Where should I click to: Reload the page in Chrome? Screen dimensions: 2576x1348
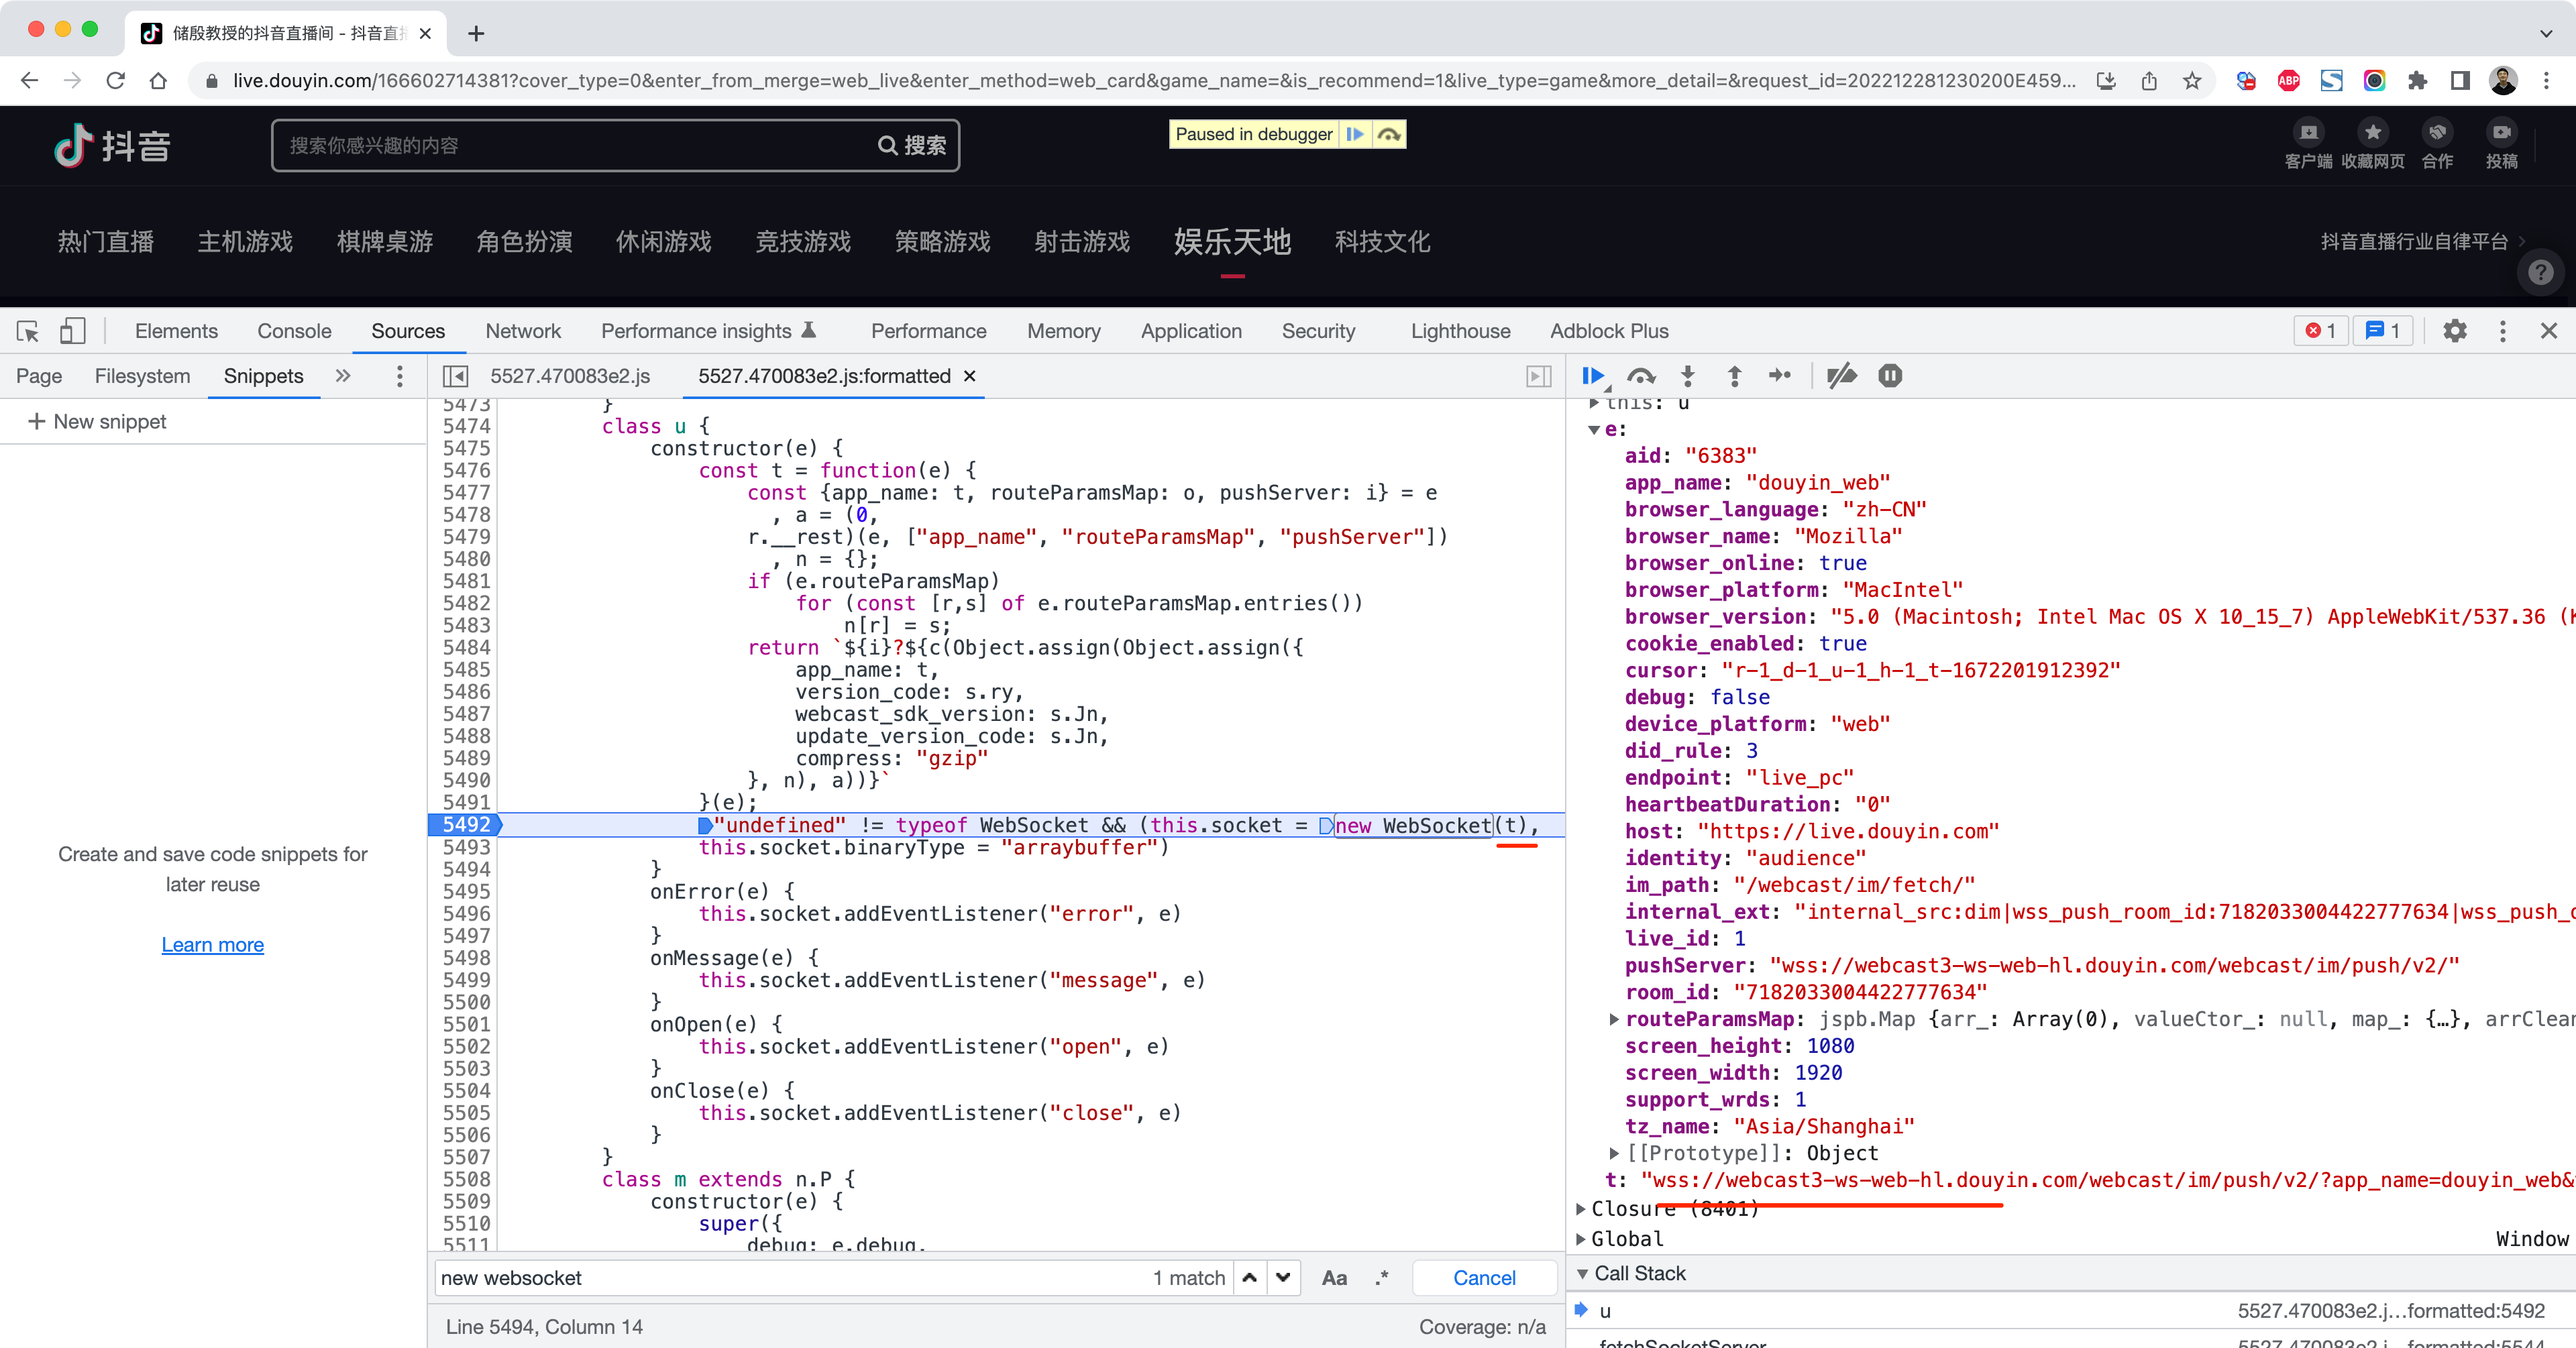115,81
